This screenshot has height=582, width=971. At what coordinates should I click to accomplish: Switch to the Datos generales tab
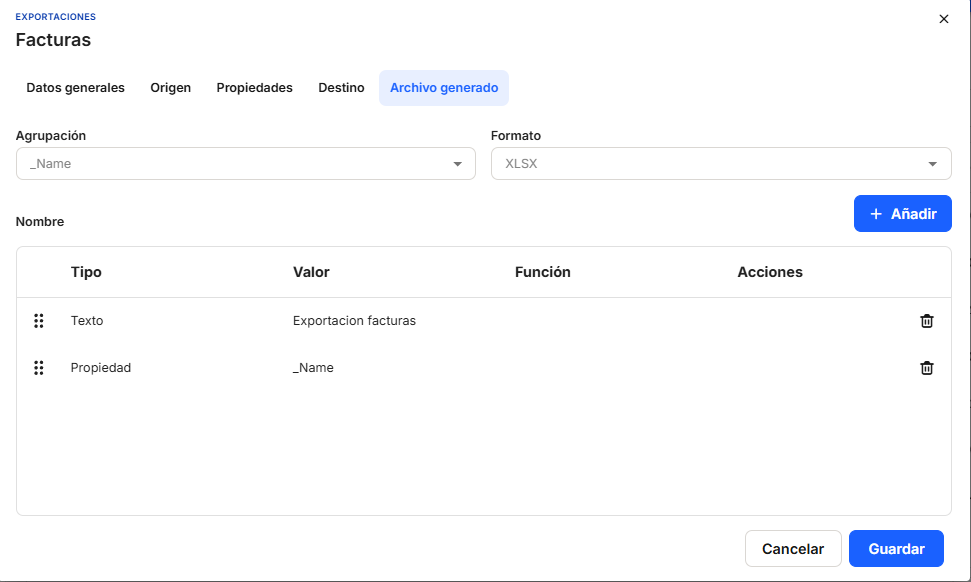[75, 88]
